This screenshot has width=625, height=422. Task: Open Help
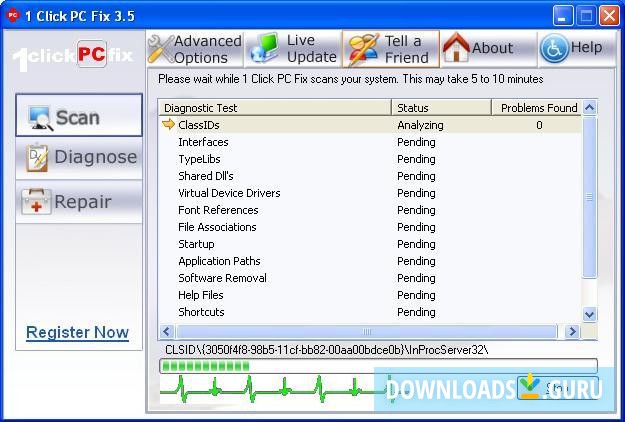[576, 49]
